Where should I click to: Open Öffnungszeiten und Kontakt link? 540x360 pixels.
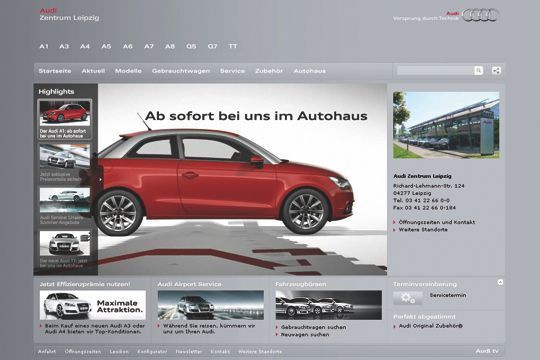pos(437,222)
